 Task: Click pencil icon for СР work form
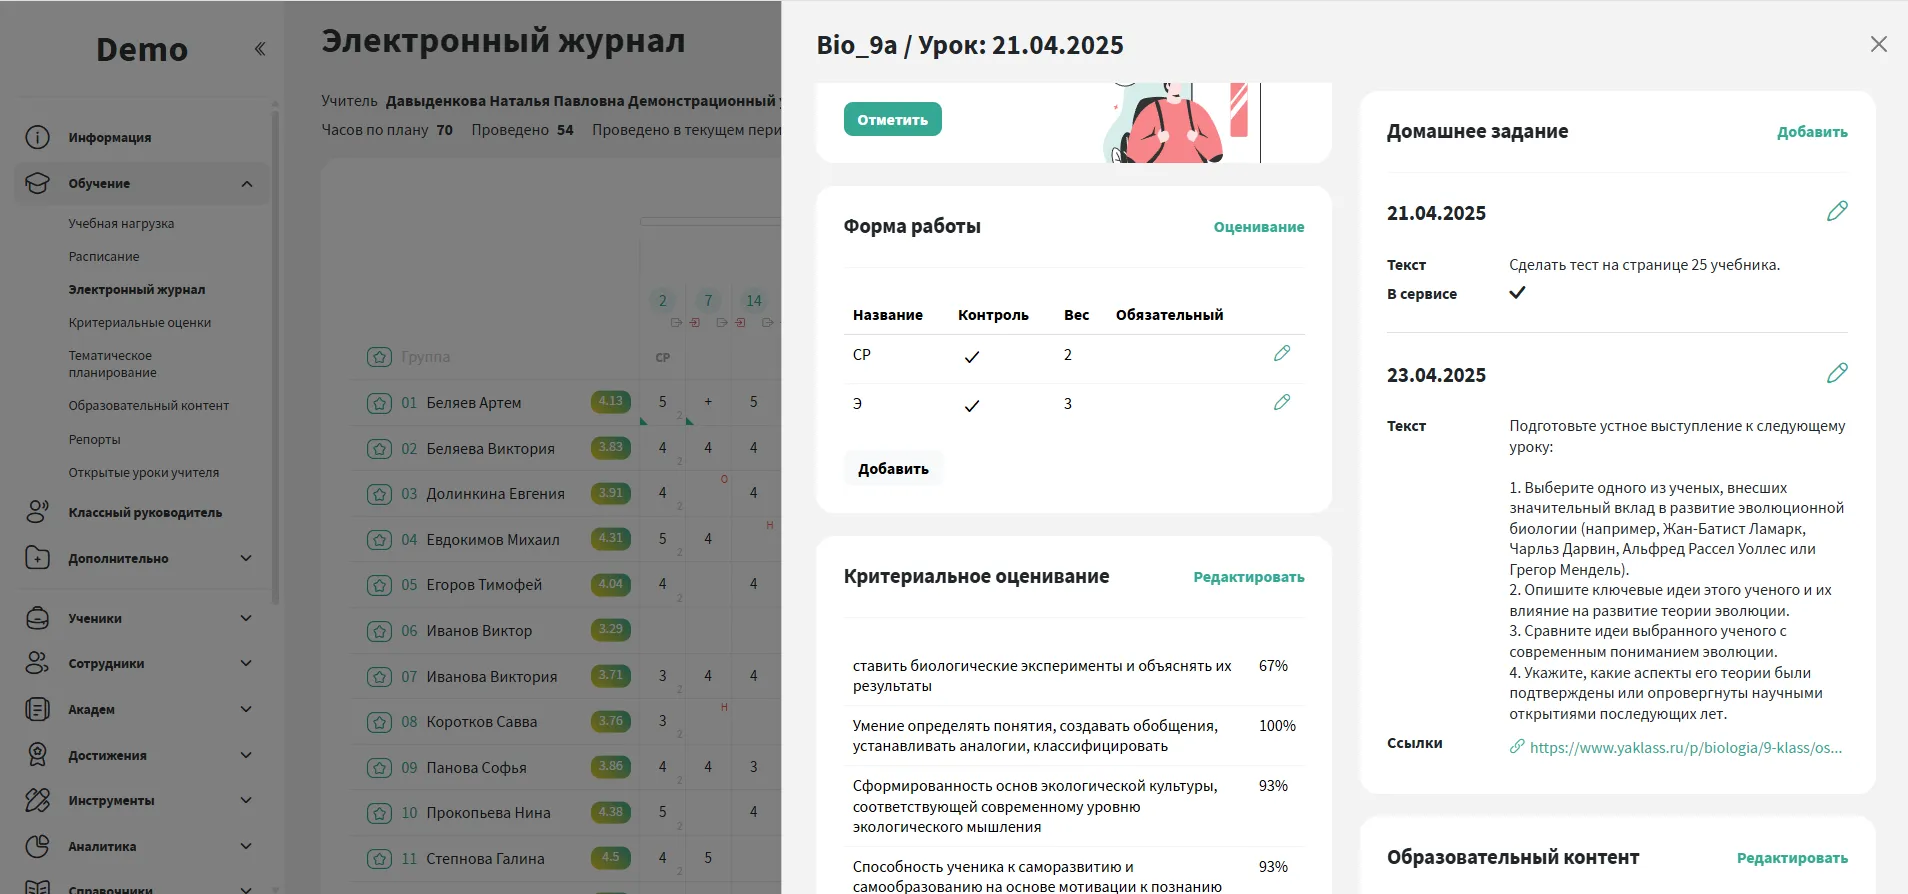tap(1281, 354)
